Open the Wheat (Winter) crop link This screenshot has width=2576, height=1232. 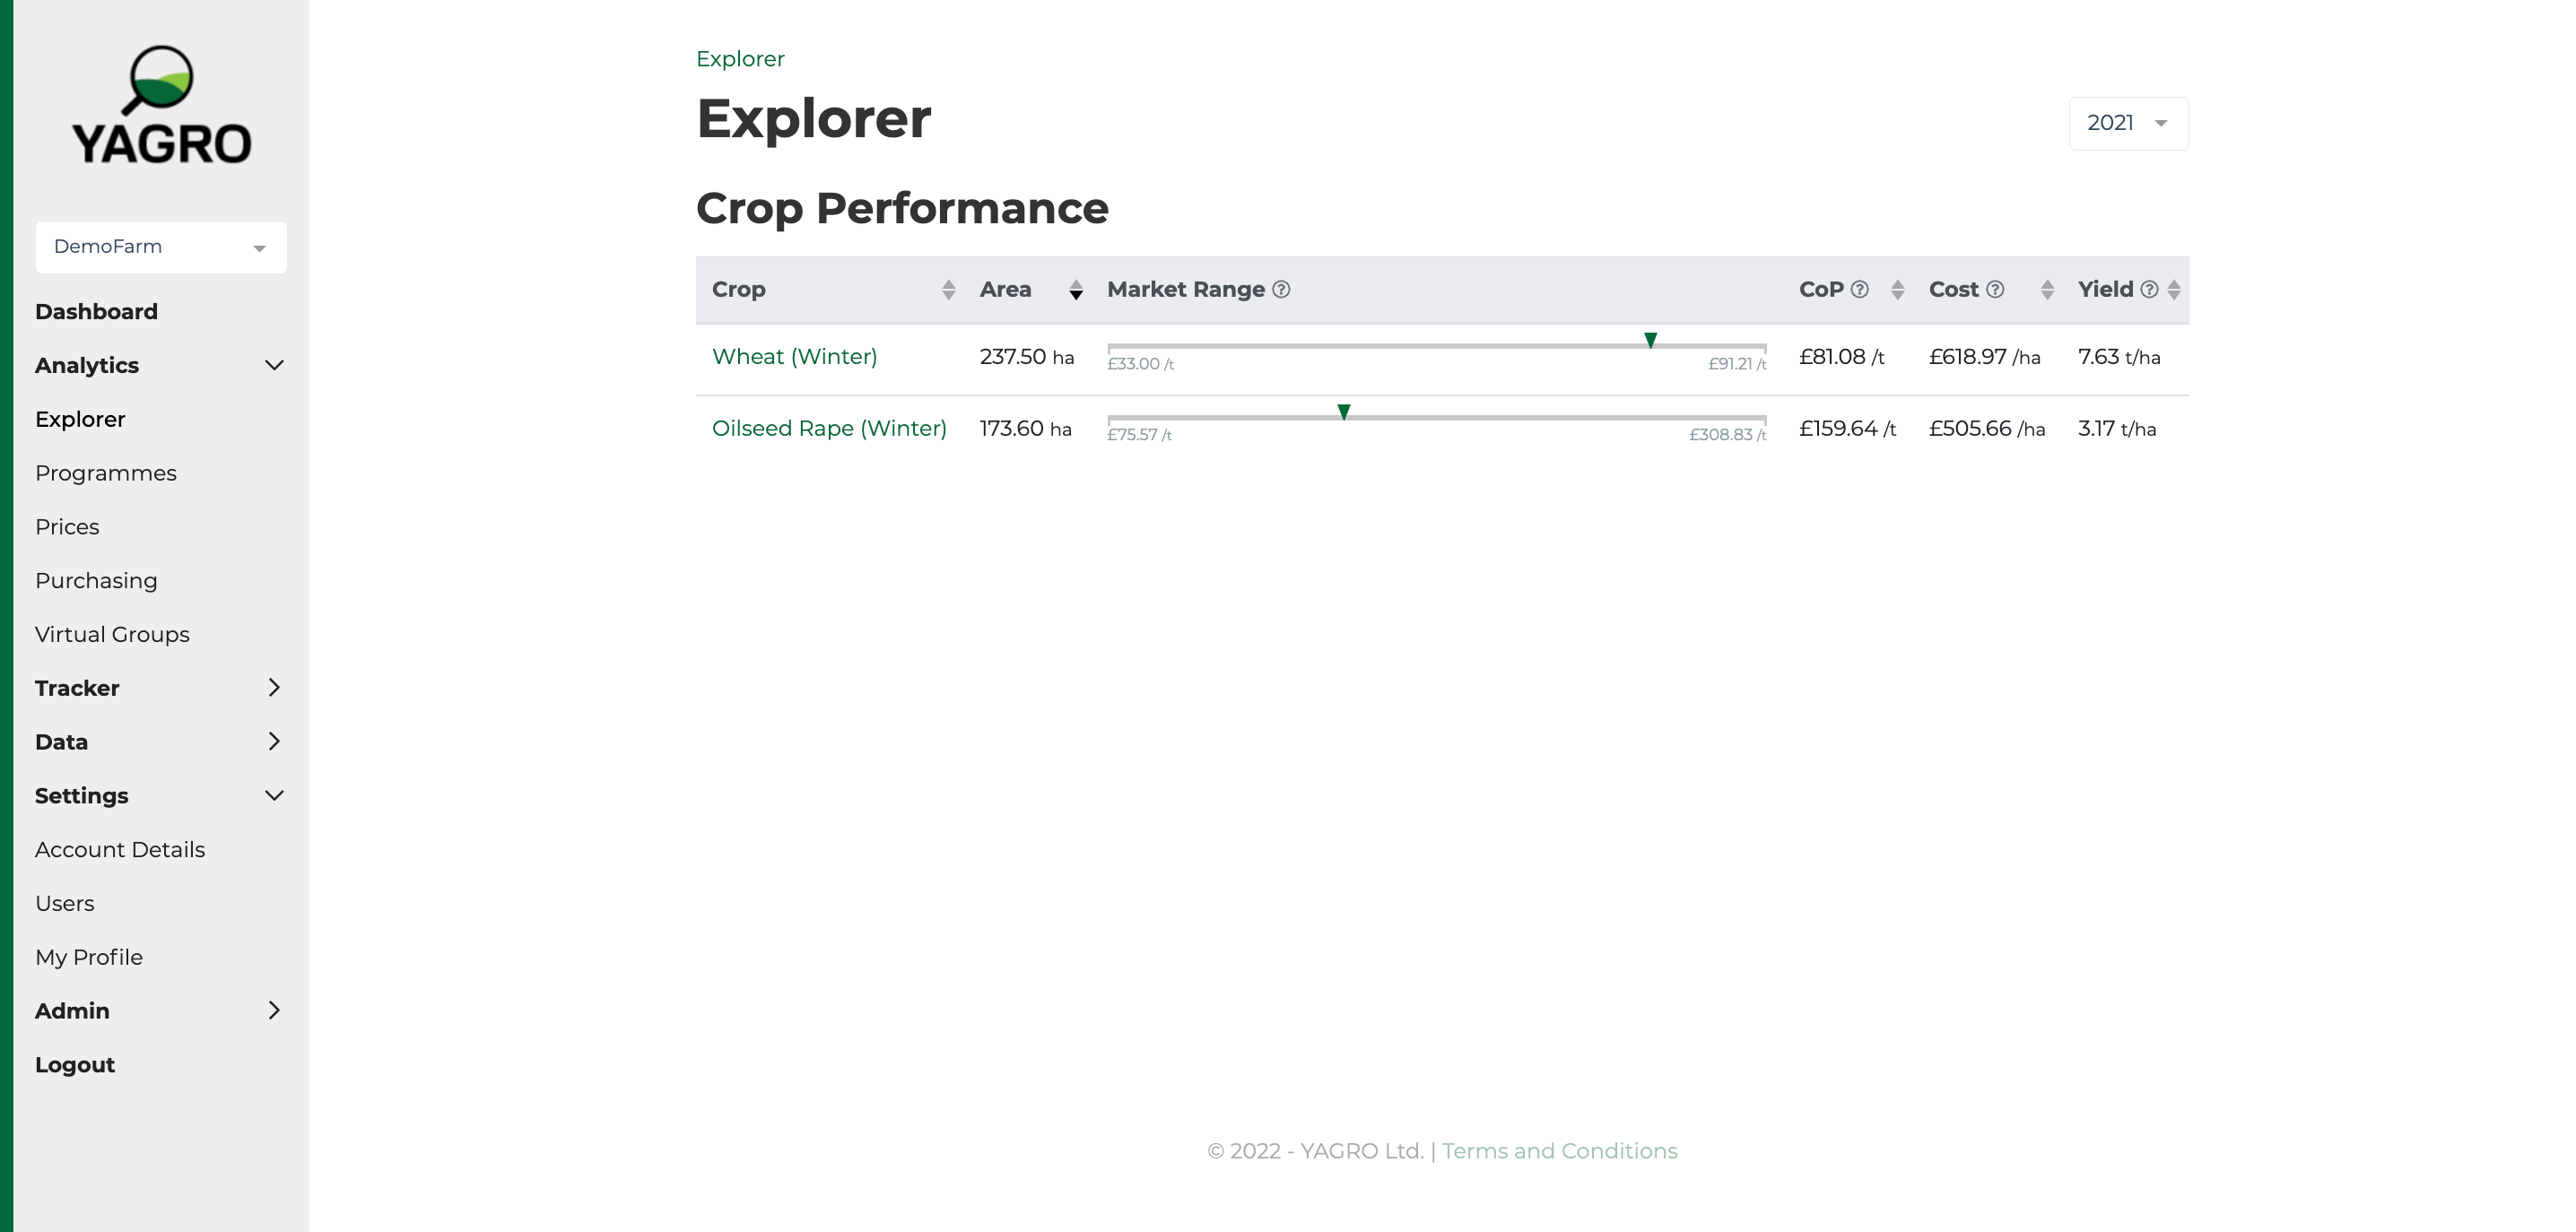794,357
